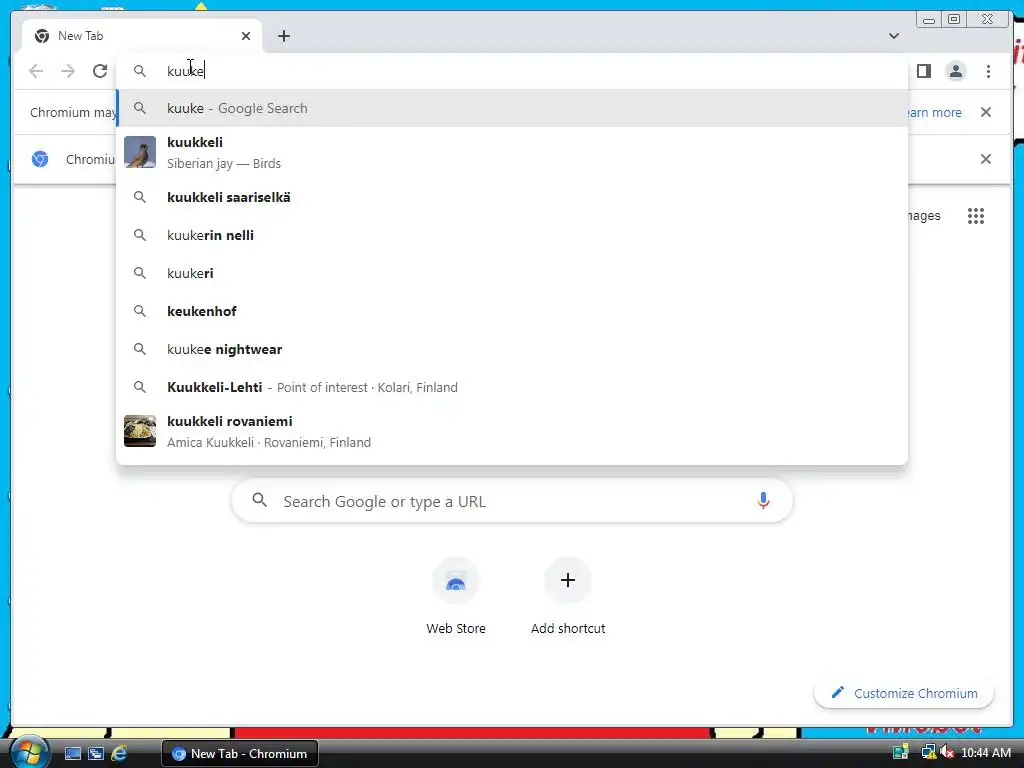Dismiss the second Chromium infobar
This screenshot has width=1024, height=768.
[x=985, y=159]
